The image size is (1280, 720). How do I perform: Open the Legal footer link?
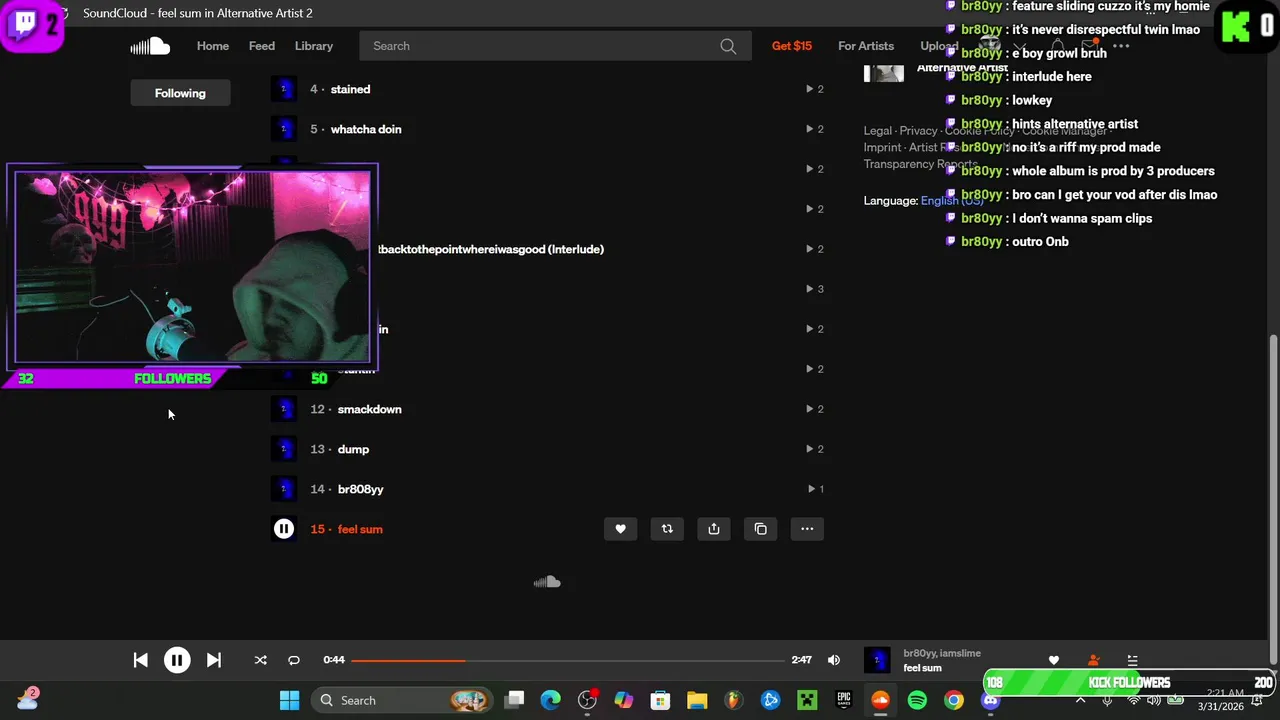[x=877, y=131]
